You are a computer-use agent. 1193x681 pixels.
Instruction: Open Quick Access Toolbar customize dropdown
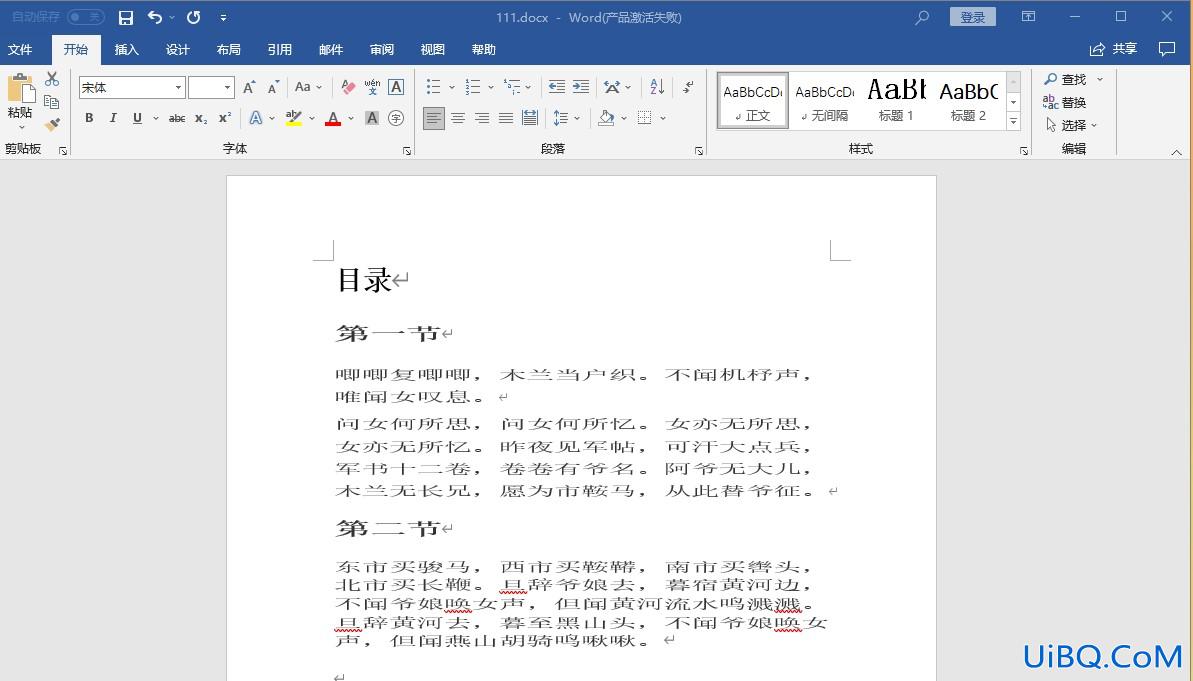pos(223,17)
